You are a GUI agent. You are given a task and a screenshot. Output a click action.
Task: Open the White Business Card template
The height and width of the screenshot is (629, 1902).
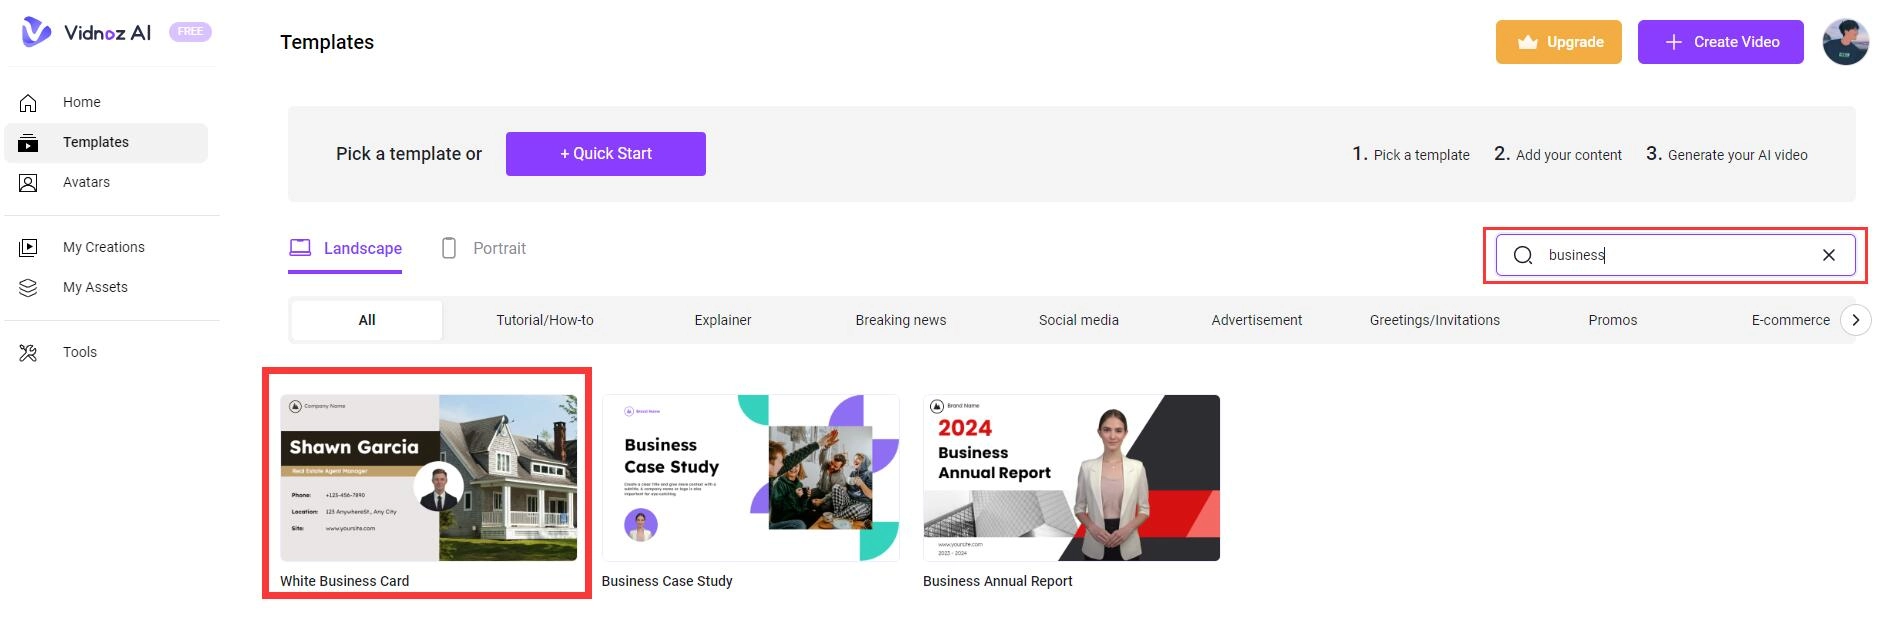pos(428,478)
